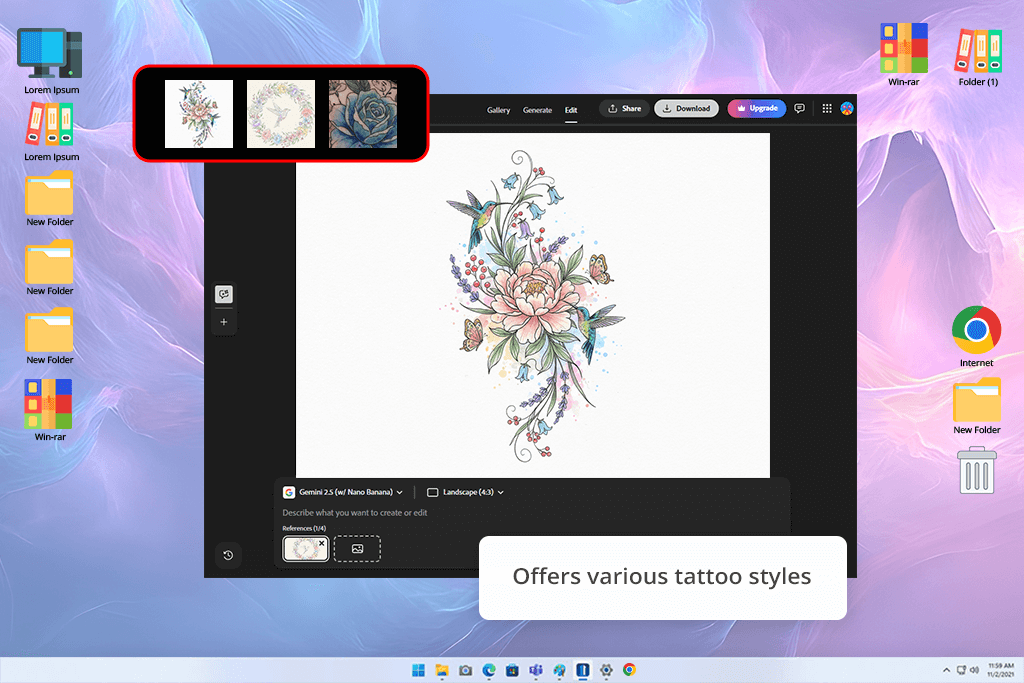Expand the Gemini 2.5 model dropdown
This screenshot has width=1024, height=683.
point(344,492)
